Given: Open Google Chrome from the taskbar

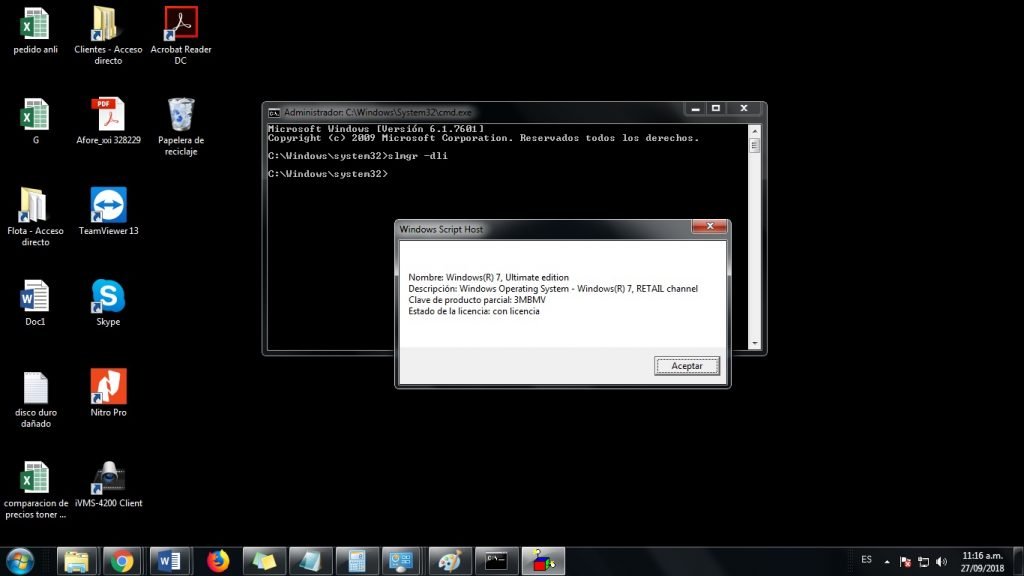Looking at the screenshot, I should click(121, 562).
